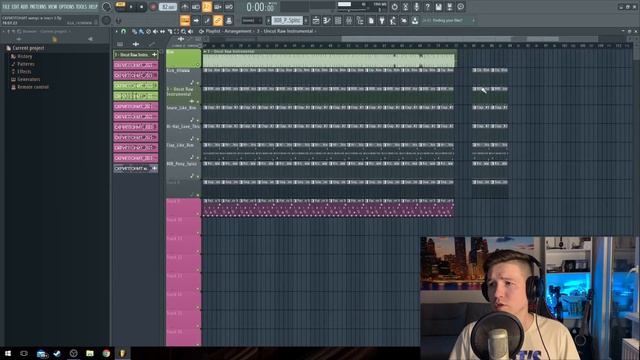Screen dimensions: 640x360
Task: Select the Delete tool in the playlist
Action: click(148, 31)
